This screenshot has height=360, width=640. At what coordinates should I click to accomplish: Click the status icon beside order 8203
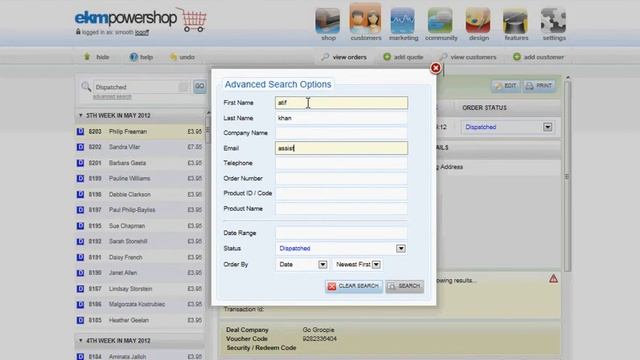[80, 131]
